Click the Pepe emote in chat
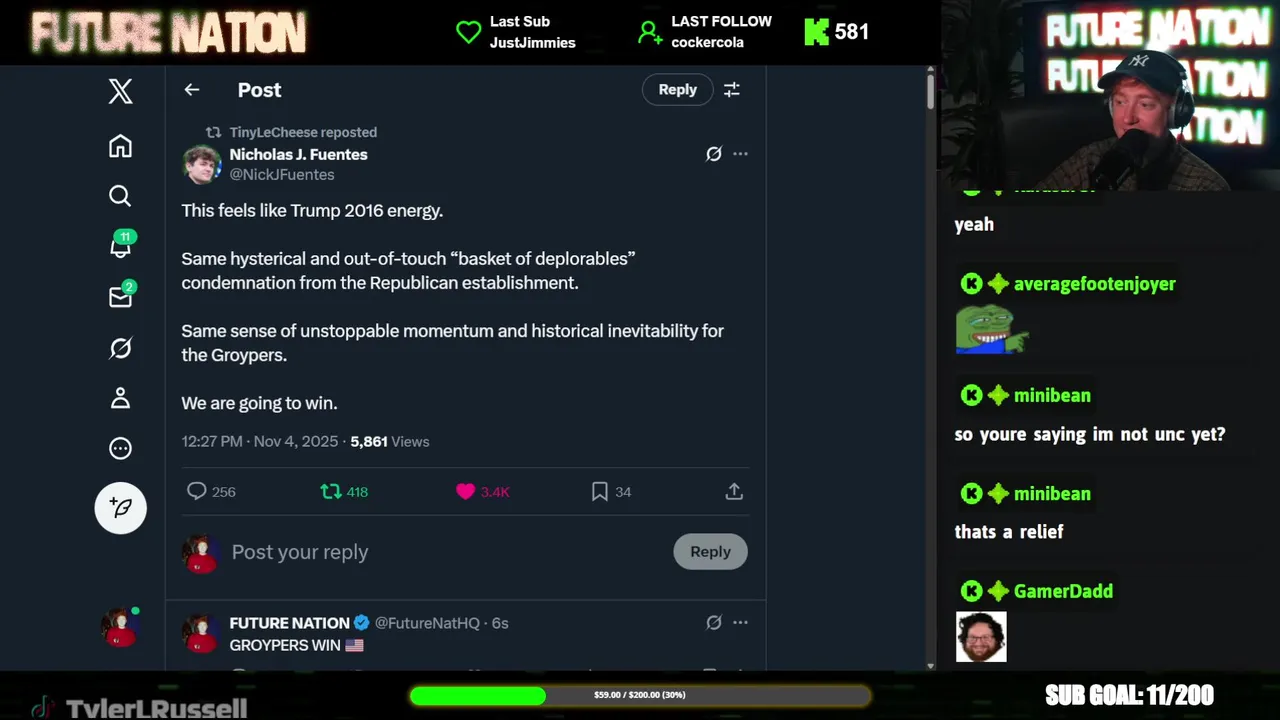Image resolution: width=1280 pixels, height=720 pixels. click(991, 329)
